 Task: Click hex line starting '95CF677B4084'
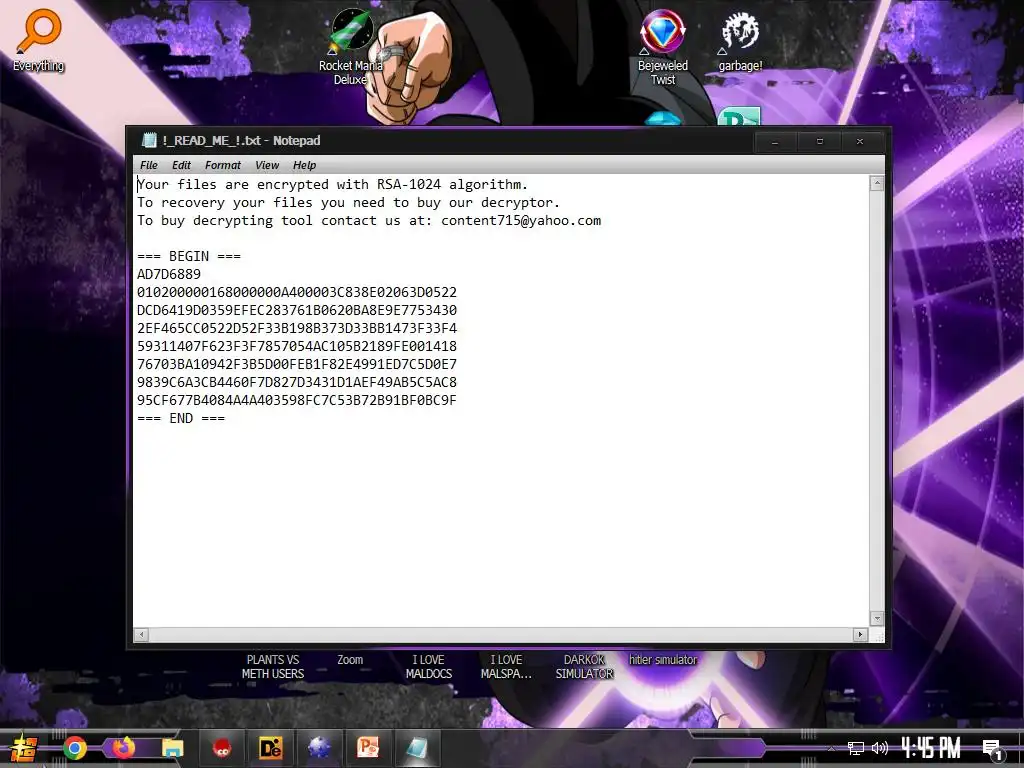[x=297, y=400]
